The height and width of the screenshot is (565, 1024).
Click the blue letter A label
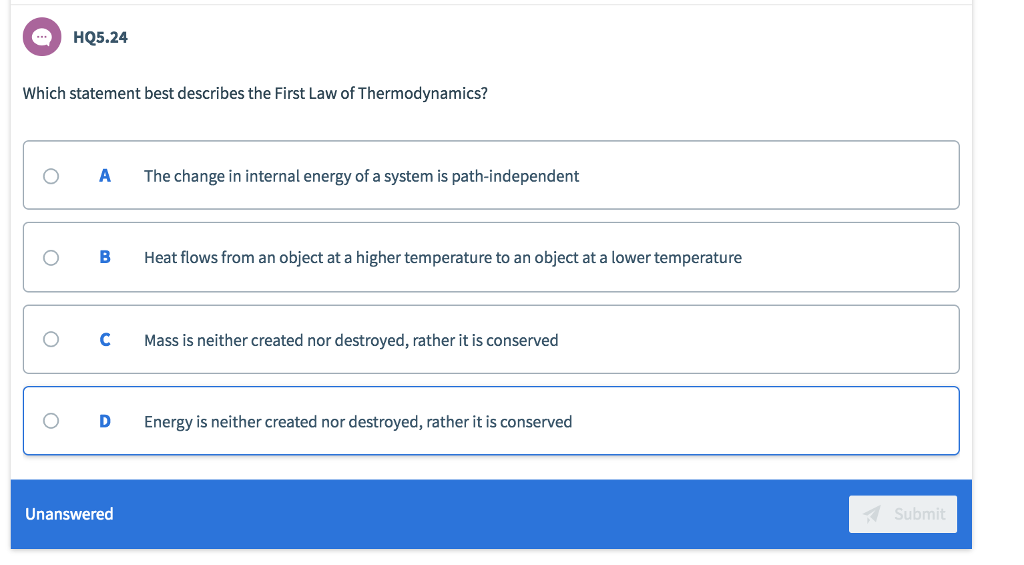(104, 176)
